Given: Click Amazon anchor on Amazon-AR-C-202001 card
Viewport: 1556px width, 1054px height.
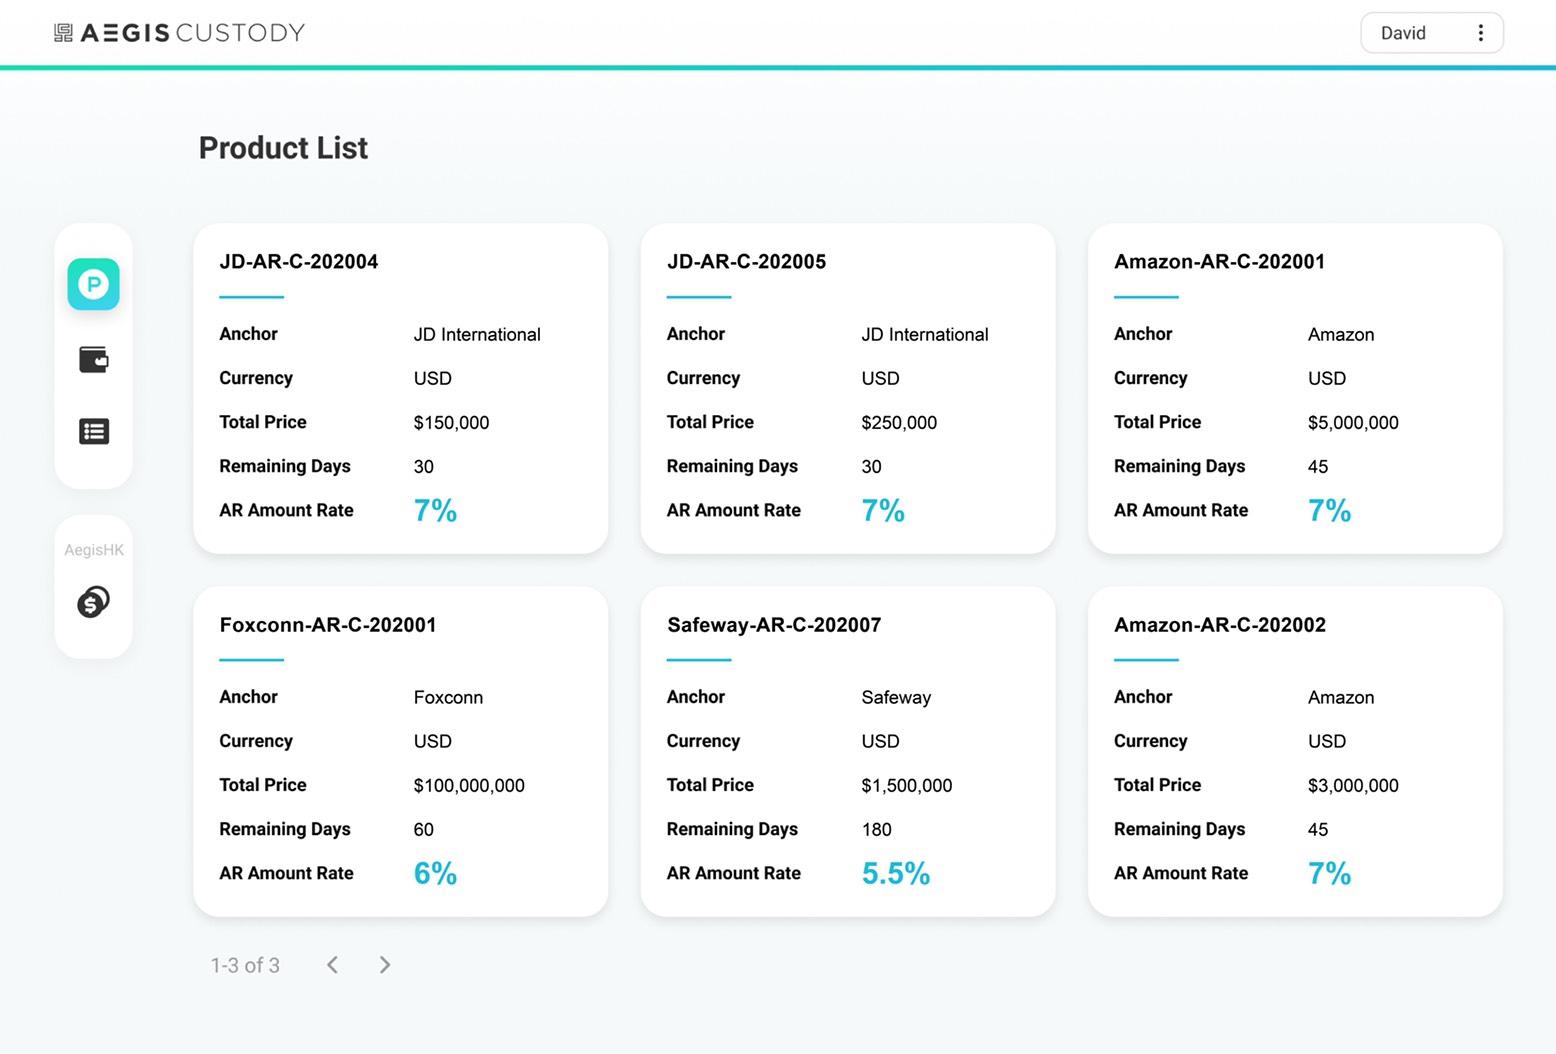Looking at the screenshot, I should (x=1341, y=335).
